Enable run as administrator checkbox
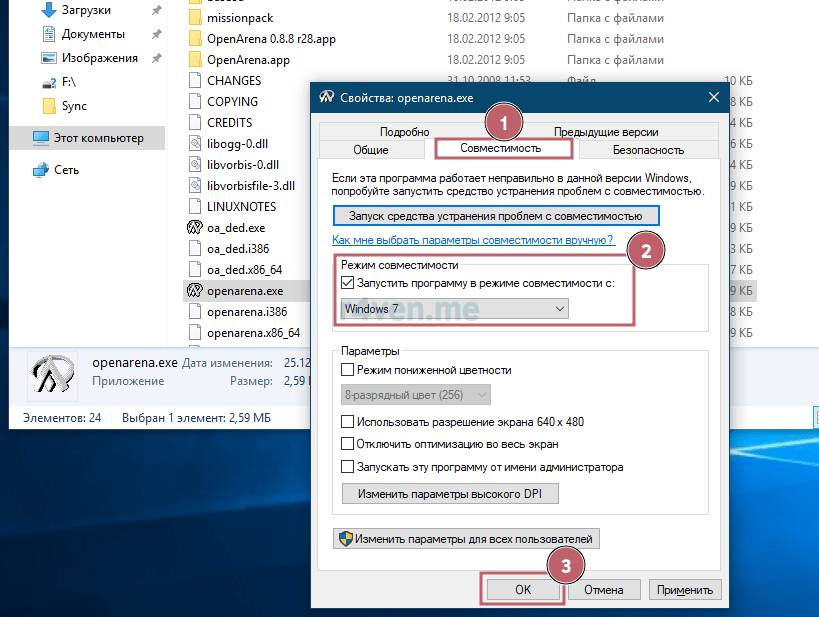819x617 pixels. coord(348,467)
